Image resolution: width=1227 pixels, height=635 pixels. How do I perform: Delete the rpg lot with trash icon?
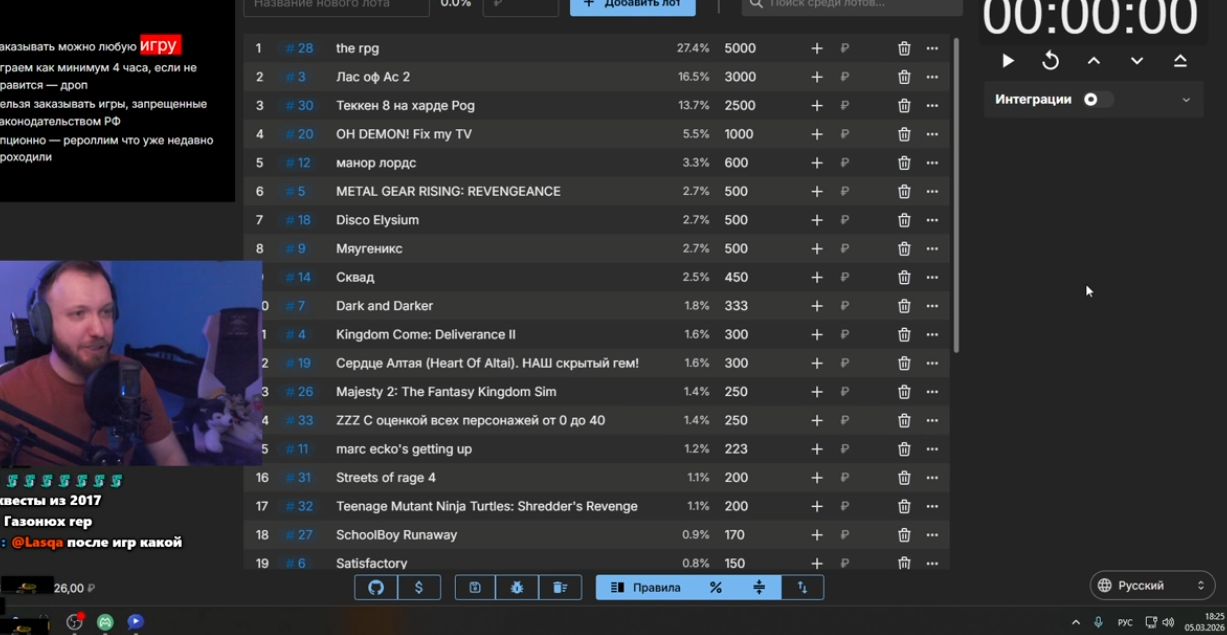click(x=904, y=48)
